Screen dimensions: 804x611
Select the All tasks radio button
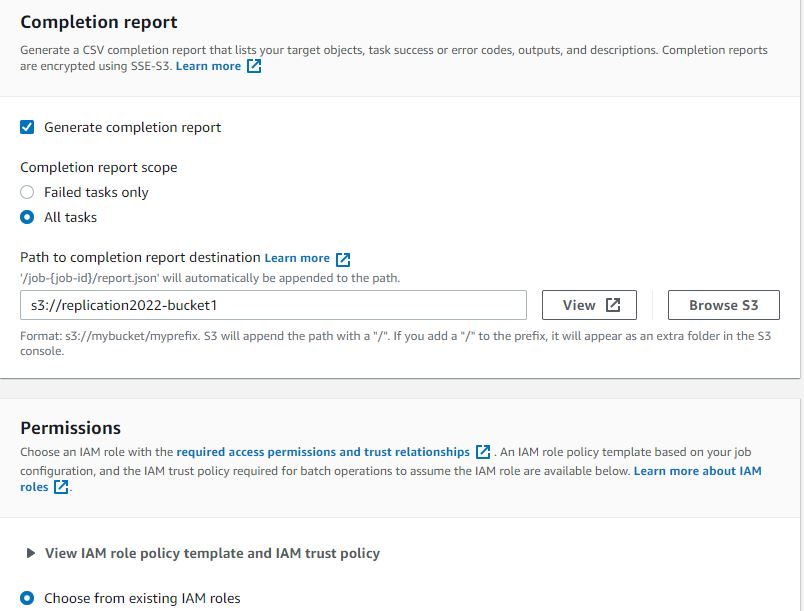(x=27, y=217)
